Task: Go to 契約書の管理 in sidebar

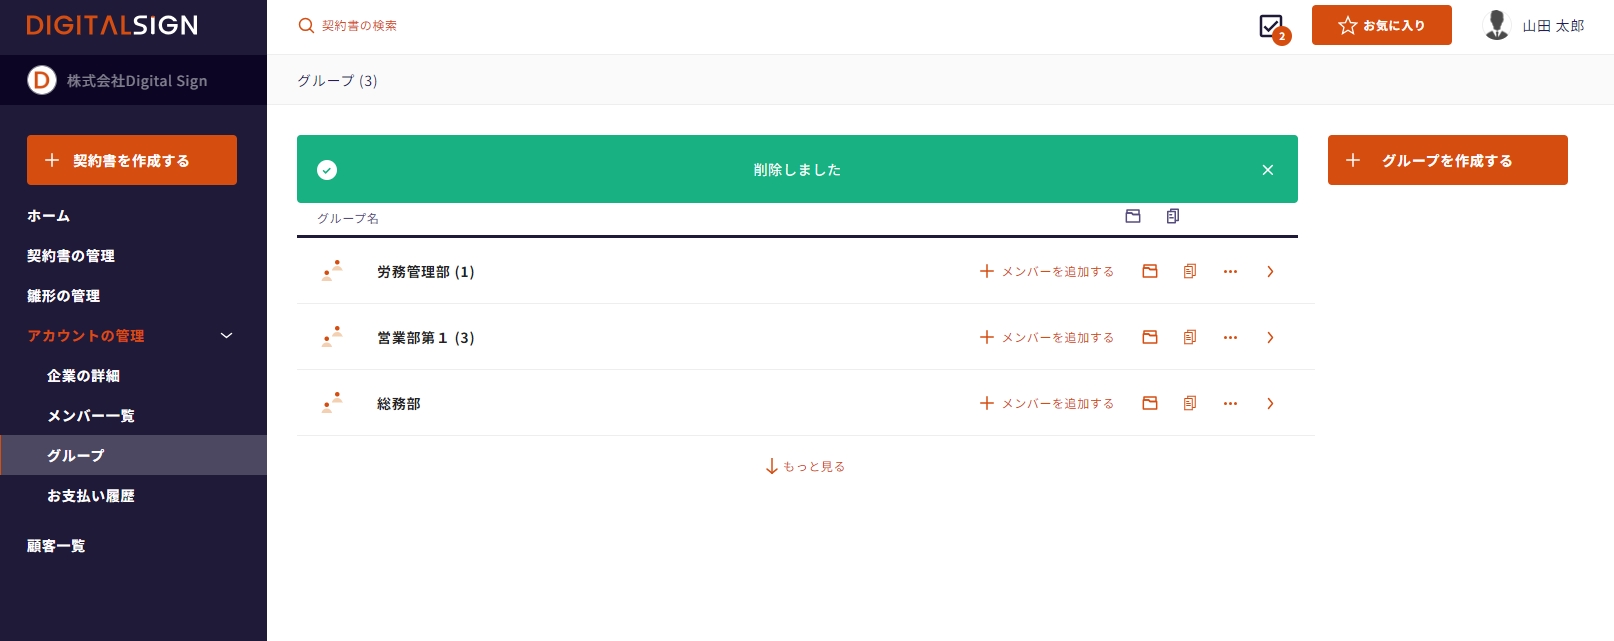Action: (x=71, y=256)
